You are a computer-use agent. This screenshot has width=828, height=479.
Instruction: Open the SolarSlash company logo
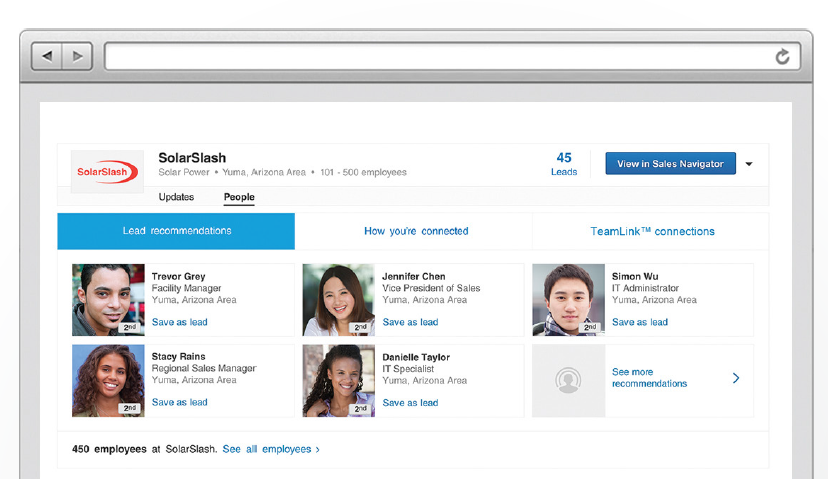107,172
